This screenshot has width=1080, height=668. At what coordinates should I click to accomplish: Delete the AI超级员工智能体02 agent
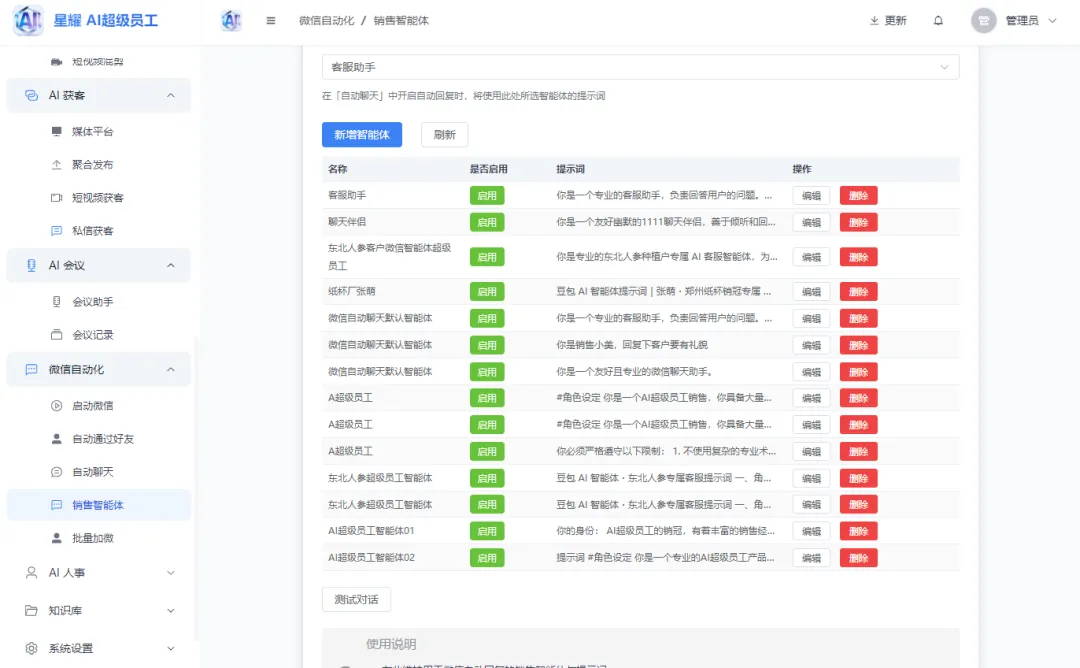(x=858, y=558)
